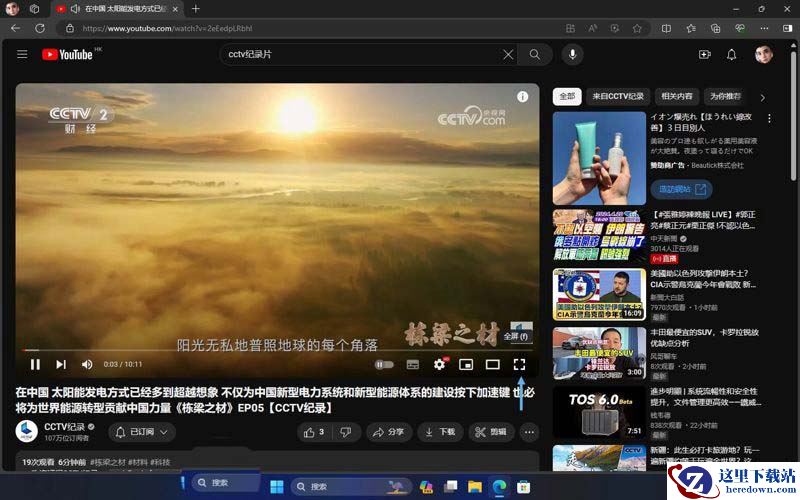Show more filter chips with right arrow

[x=763, y=97]
